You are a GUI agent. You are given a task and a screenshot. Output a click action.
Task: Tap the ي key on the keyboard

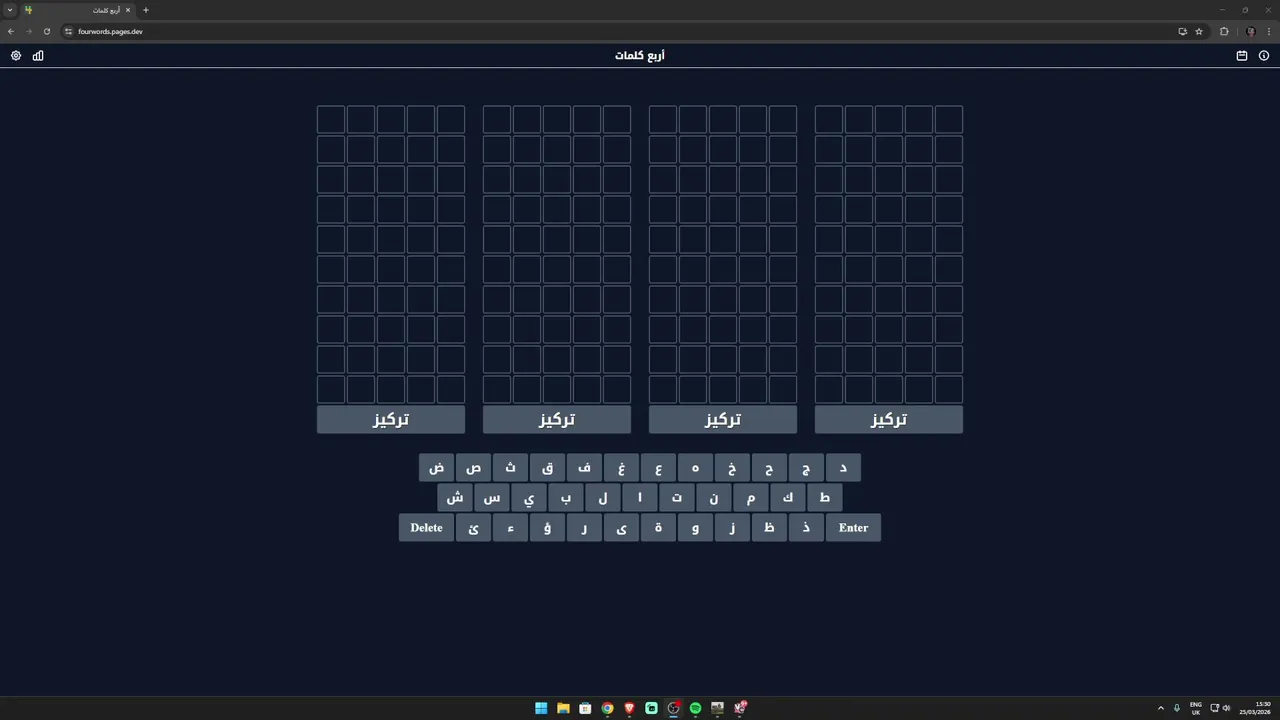pos(529,498)
